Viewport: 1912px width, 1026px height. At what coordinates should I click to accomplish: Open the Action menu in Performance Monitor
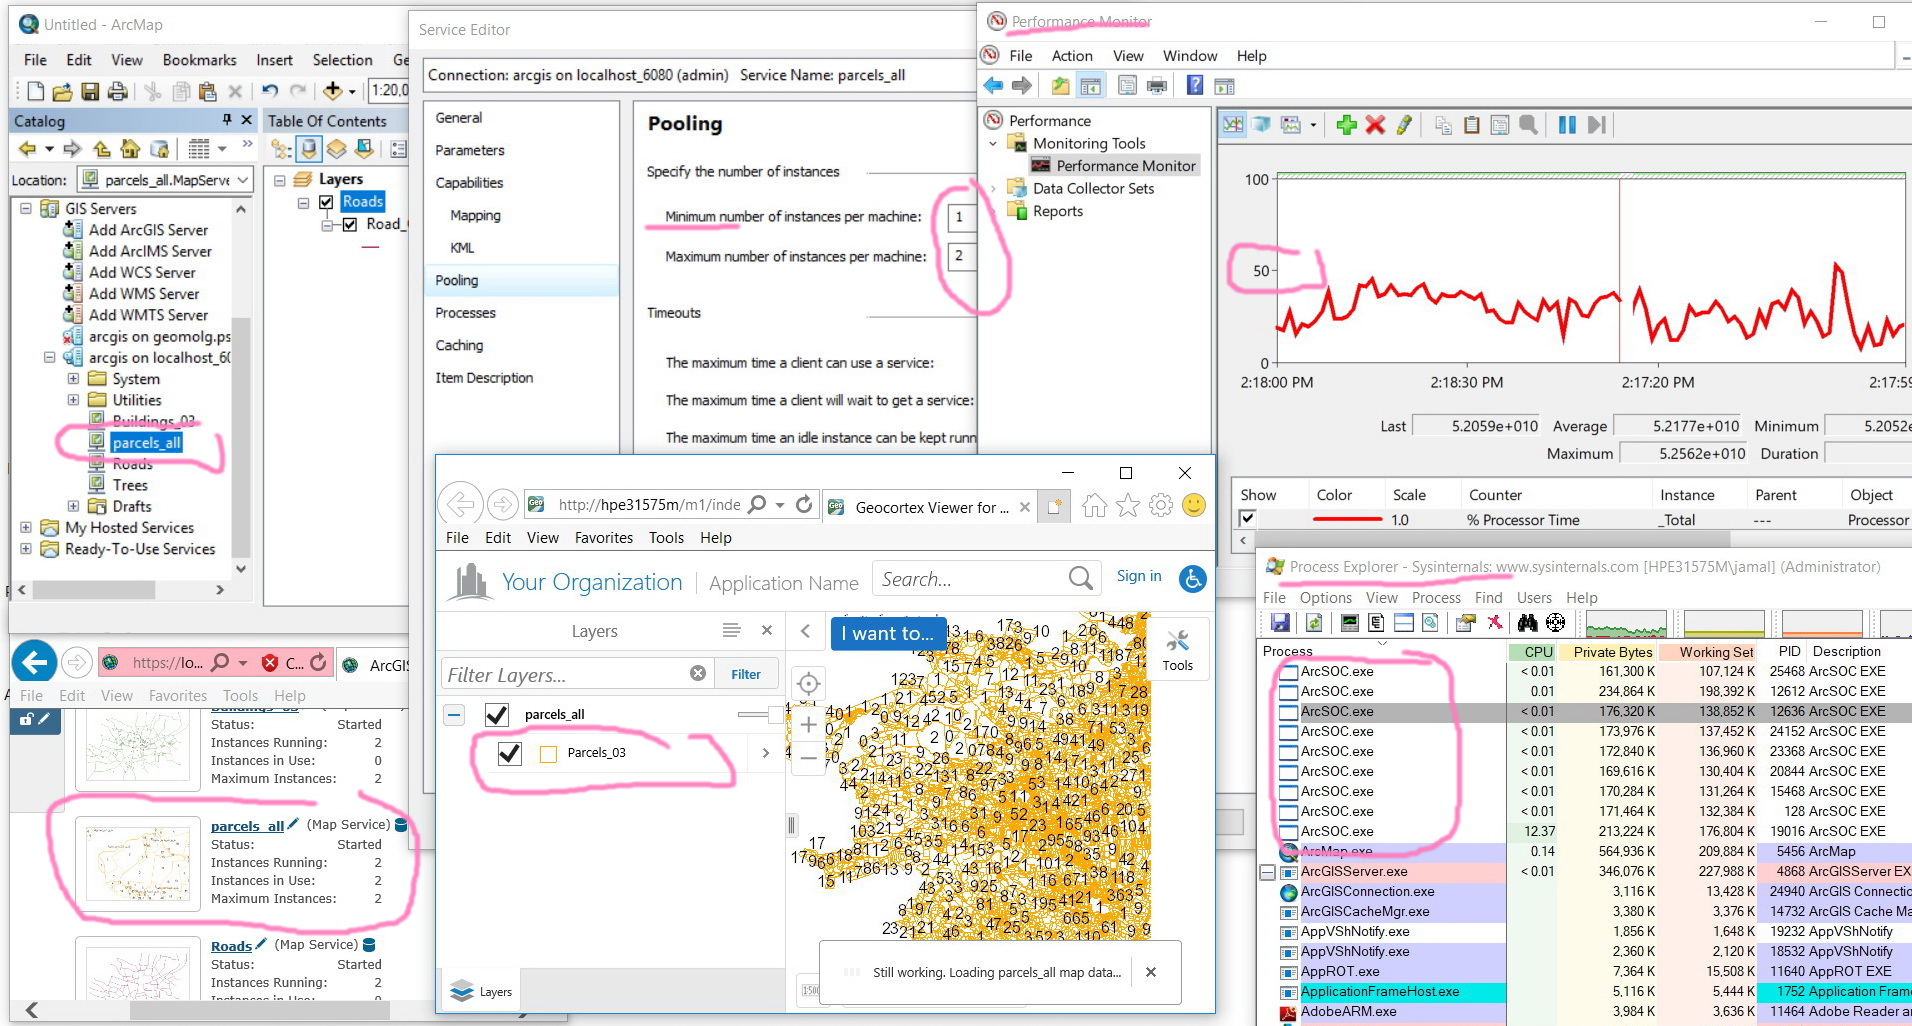pos(1072,56)
